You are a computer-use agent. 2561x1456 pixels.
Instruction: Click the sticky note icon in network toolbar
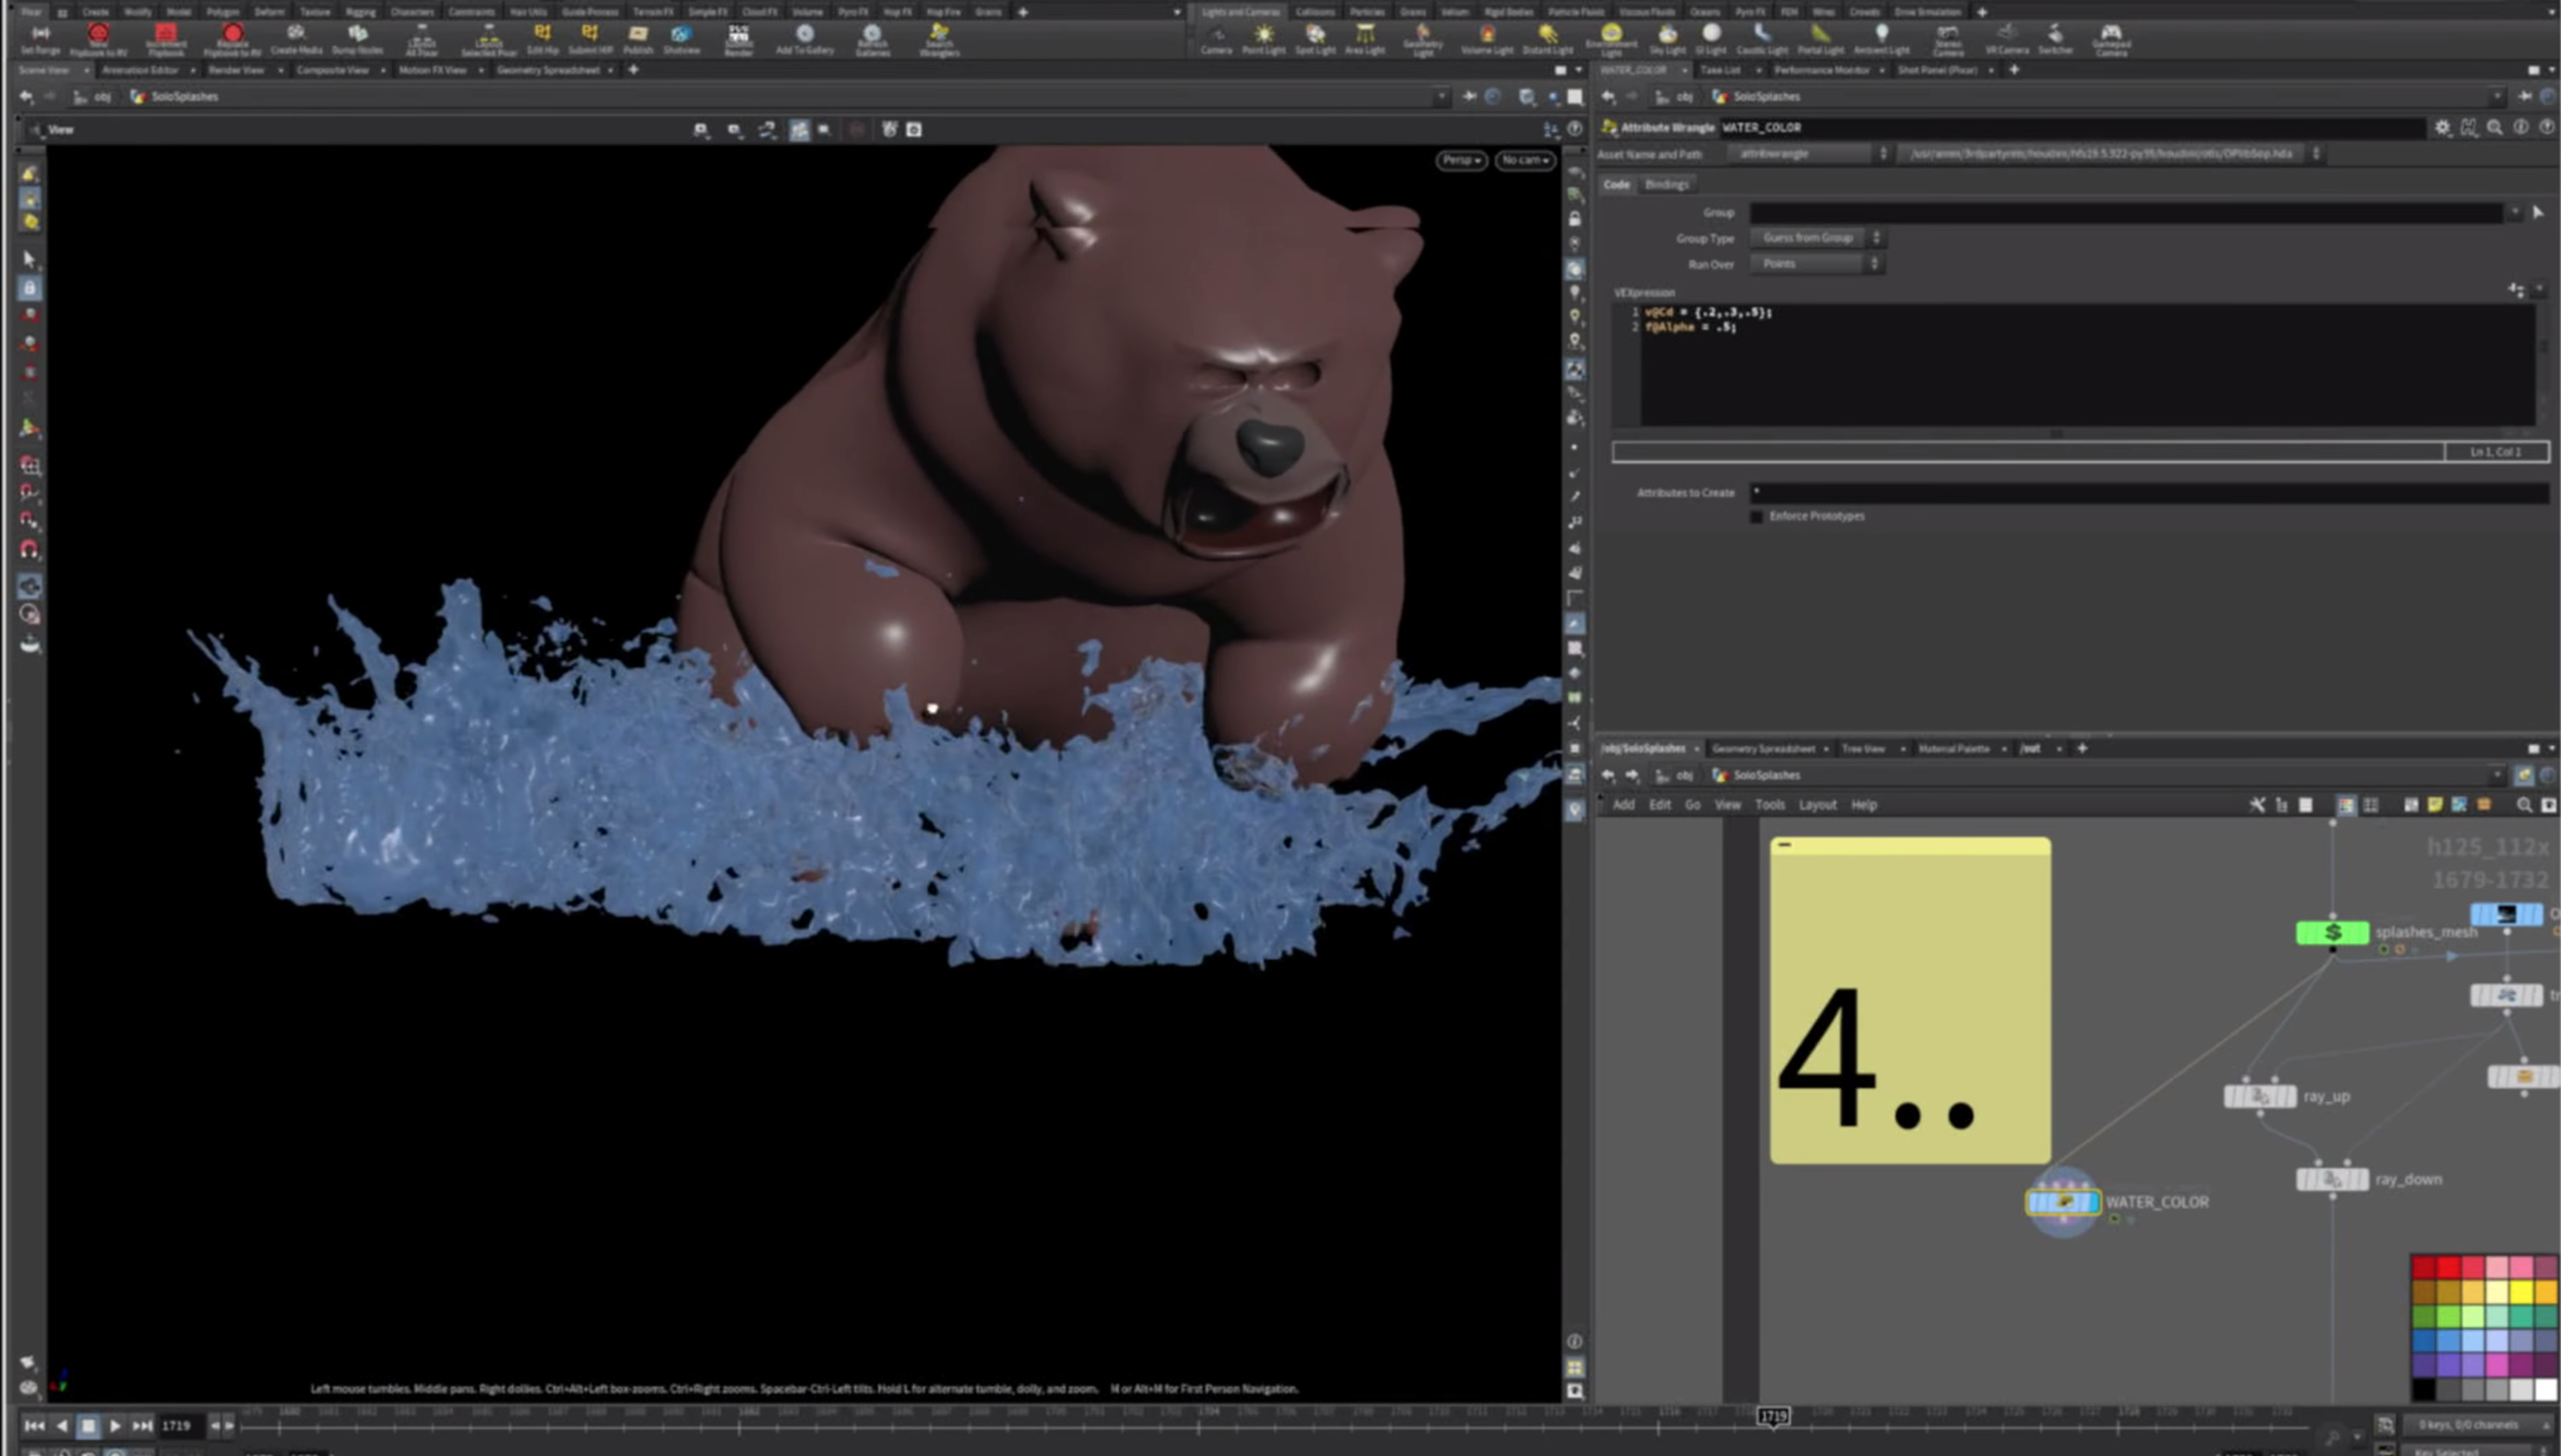pyautogui.click(x=2435, y=805)
